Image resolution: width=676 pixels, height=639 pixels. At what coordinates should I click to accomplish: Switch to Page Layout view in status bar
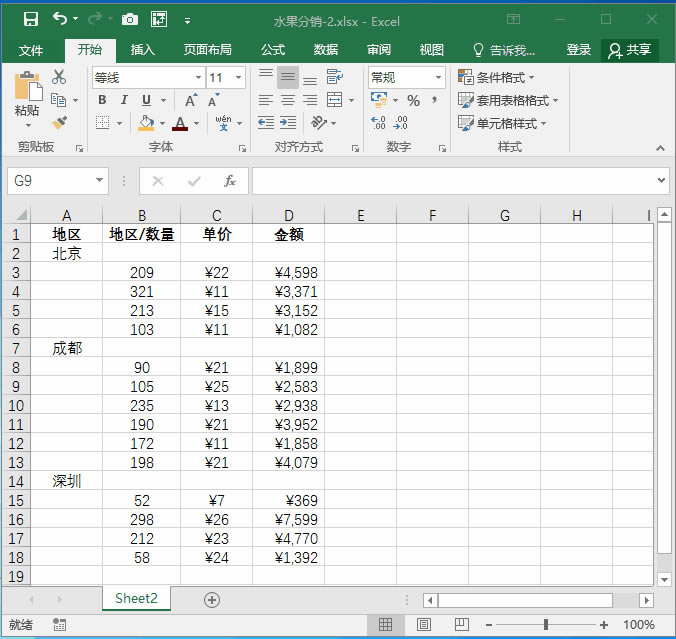pyautogui.click(x=423, y=625)
